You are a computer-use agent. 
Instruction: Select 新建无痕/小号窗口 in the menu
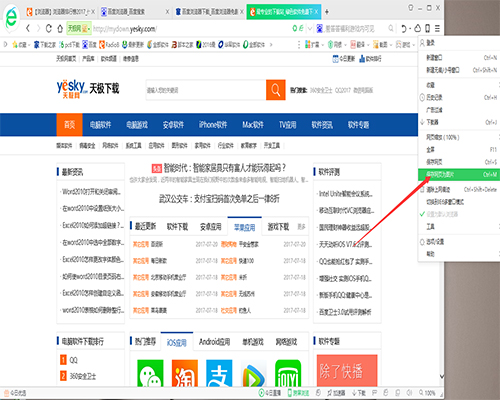point(459,70)
